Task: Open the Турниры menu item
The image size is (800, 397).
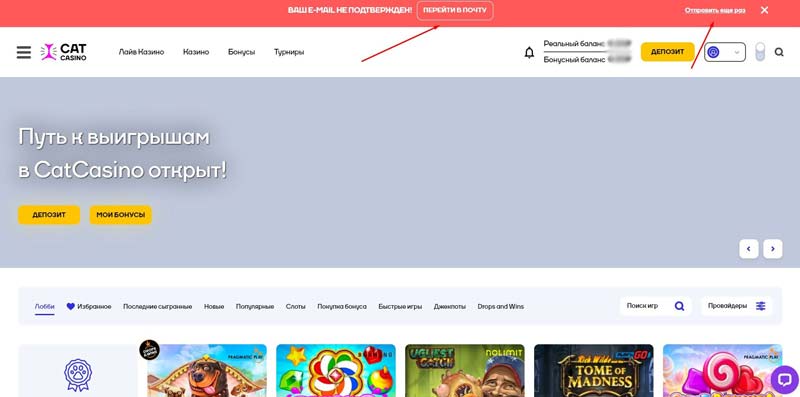Action: (289, 52)
